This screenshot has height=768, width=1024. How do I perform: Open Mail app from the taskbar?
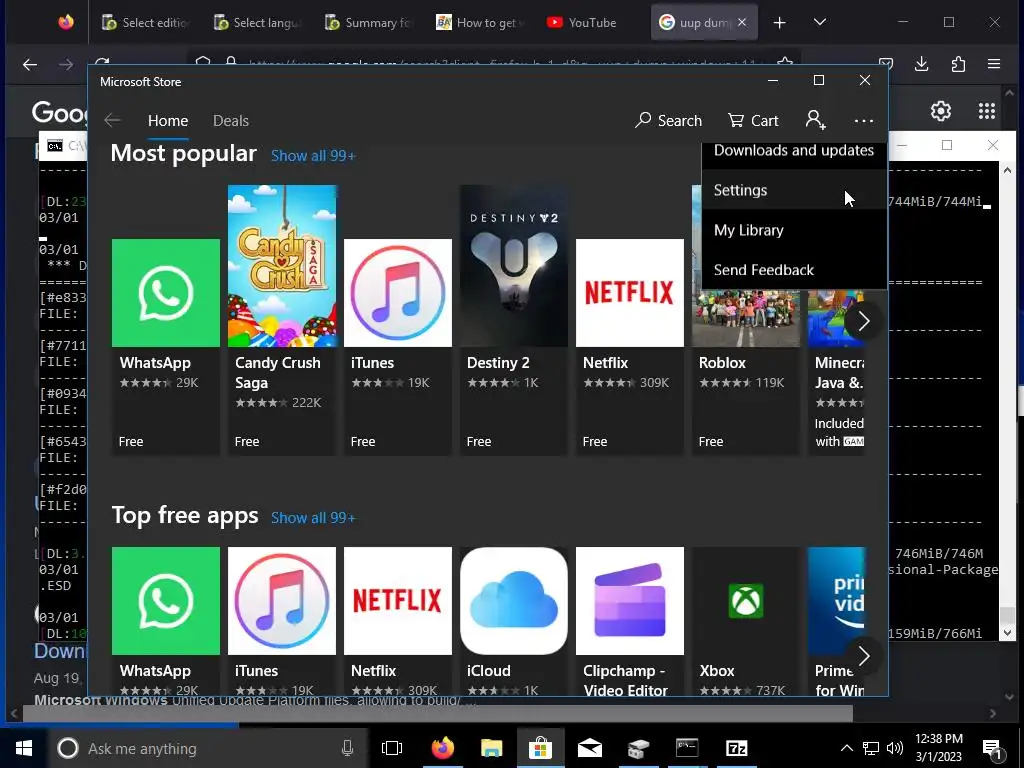click(589, 748)
